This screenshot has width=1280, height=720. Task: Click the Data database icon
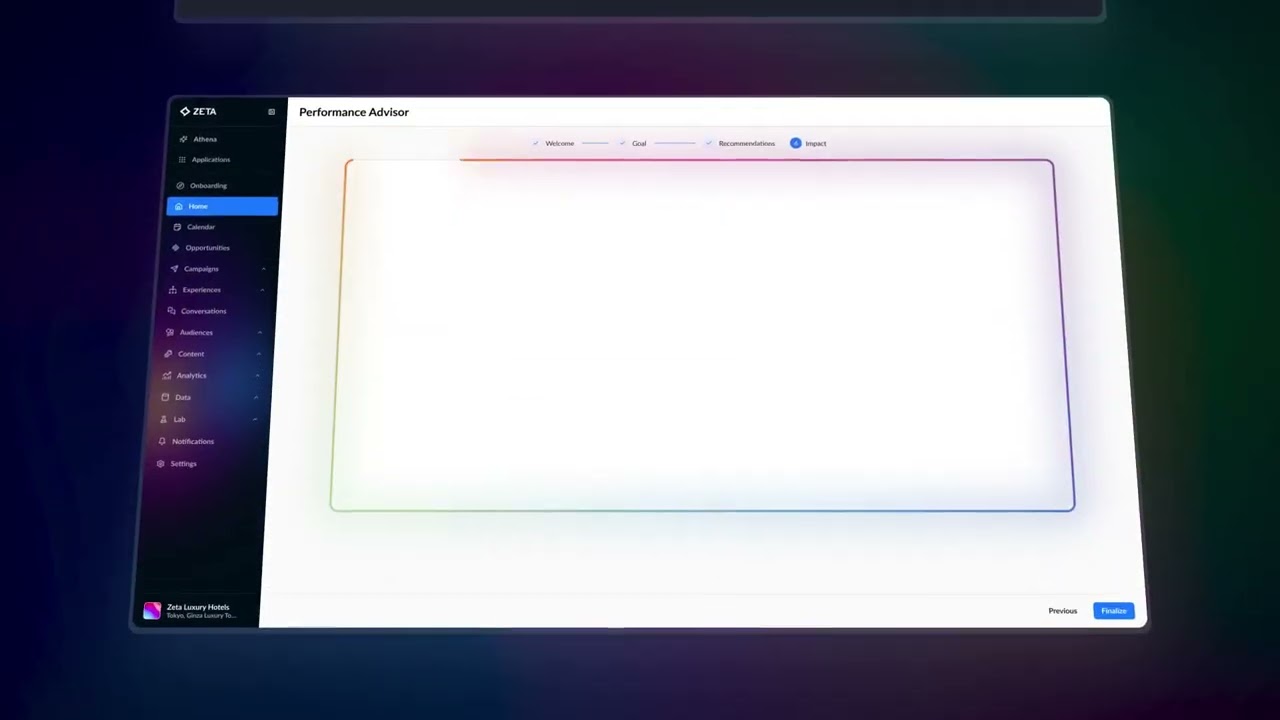[165, 398]
